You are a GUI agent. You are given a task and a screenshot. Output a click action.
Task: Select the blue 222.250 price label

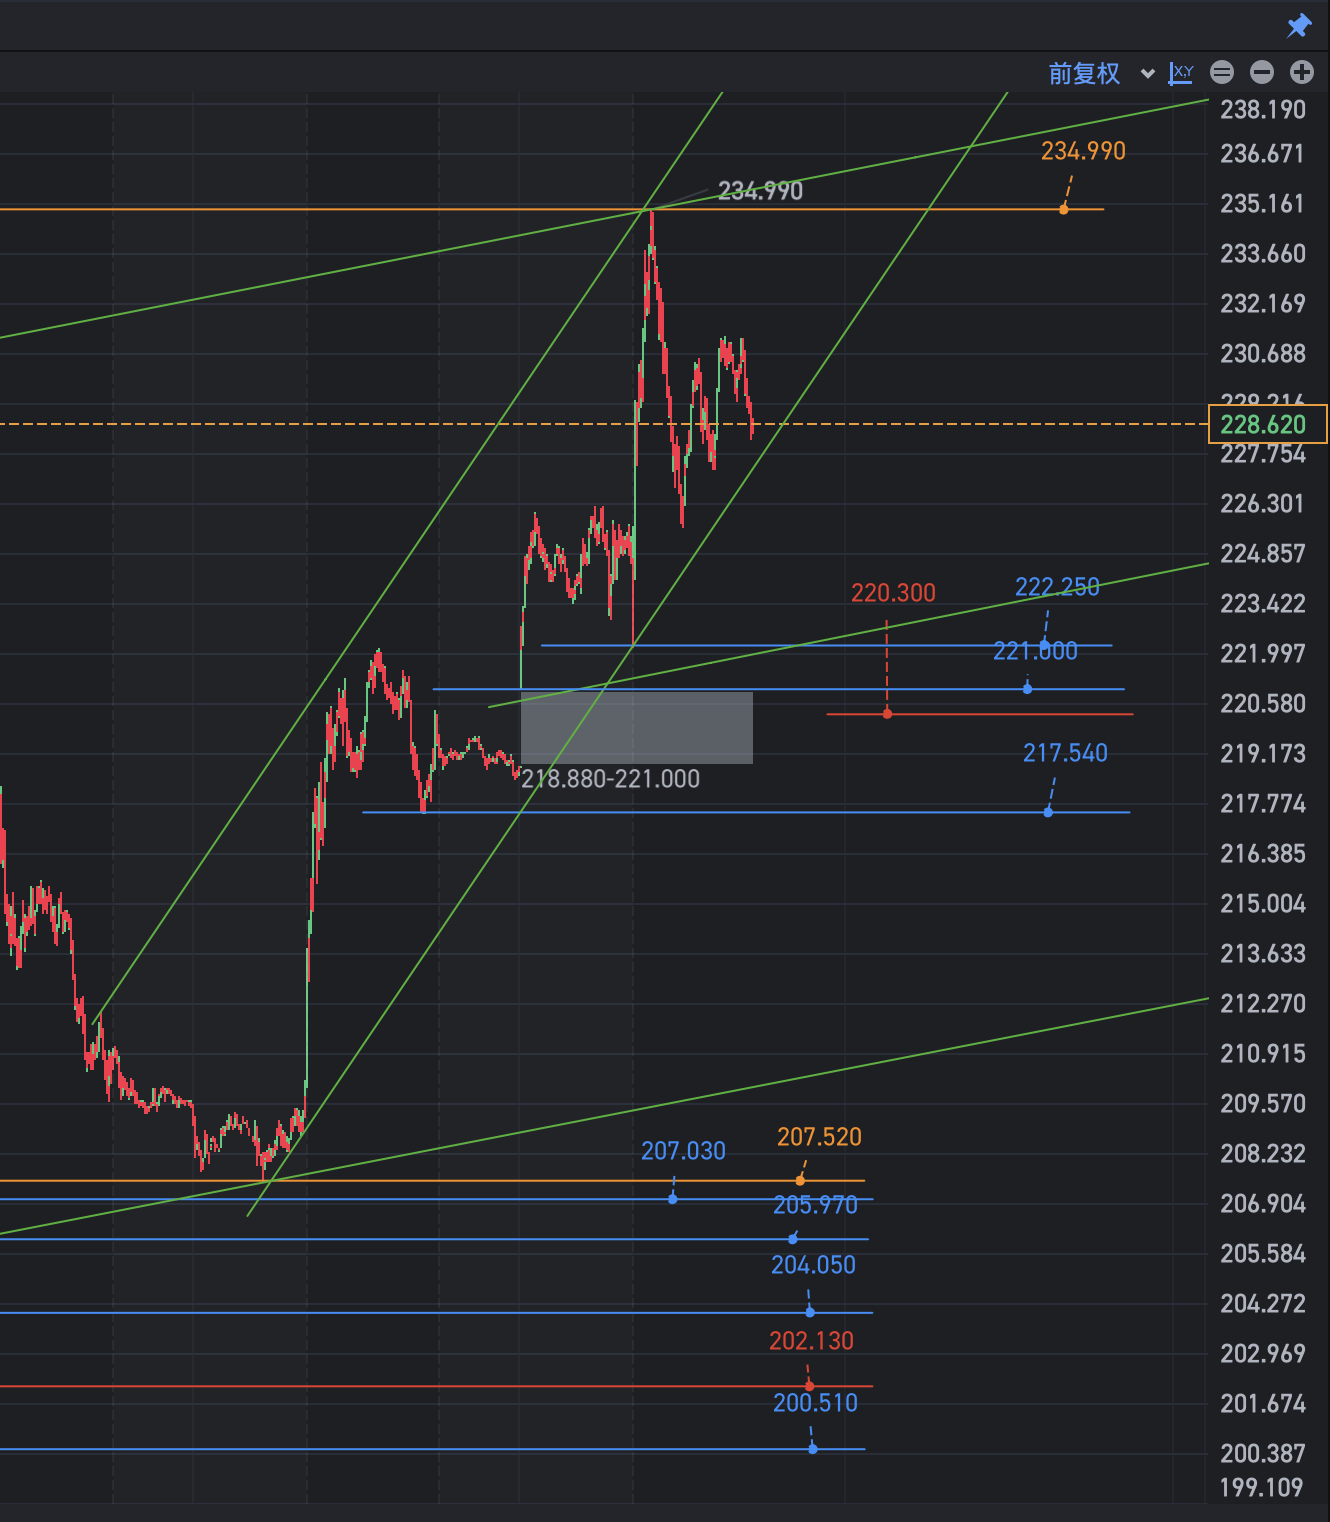1057,587
